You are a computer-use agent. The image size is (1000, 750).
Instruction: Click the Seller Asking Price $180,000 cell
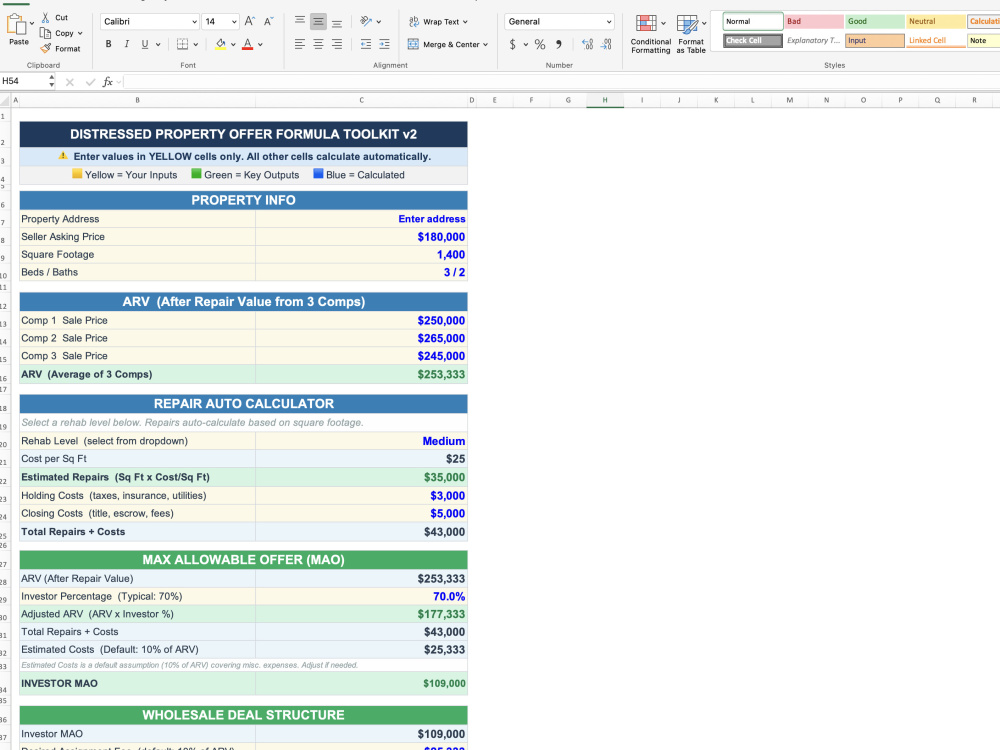361,237
